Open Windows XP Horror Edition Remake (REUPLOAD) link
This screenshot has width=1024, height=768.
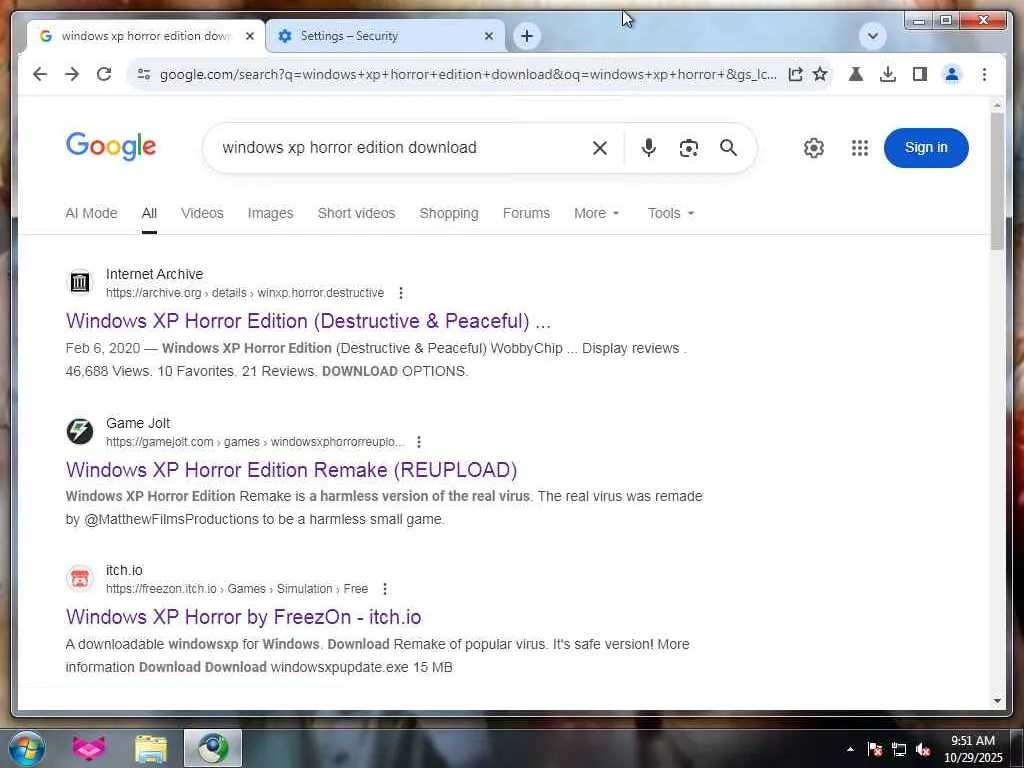point(291,470)
